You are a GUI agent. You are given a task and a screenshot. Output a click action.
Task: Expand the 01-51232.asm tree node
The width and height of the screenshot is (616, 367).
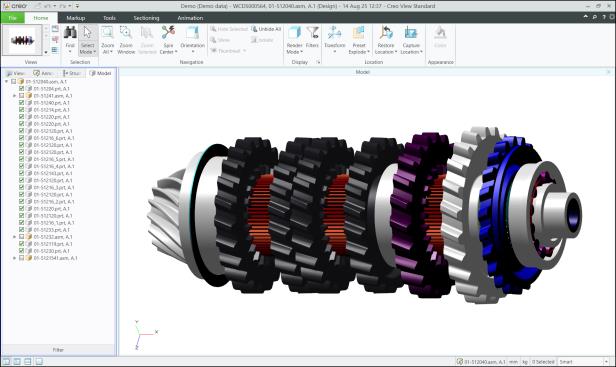pyautogui.click(x=15, y=237)
